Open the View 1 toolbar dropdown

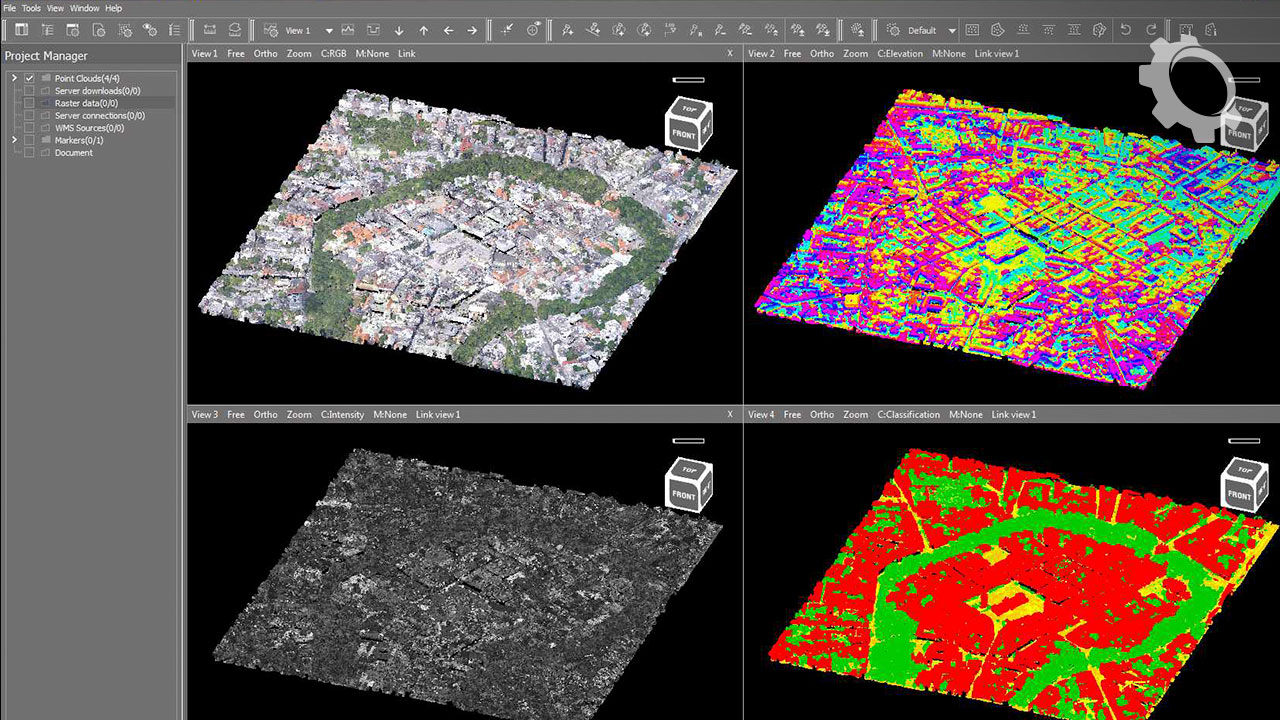pyautogui.click(x=329, y=30)
